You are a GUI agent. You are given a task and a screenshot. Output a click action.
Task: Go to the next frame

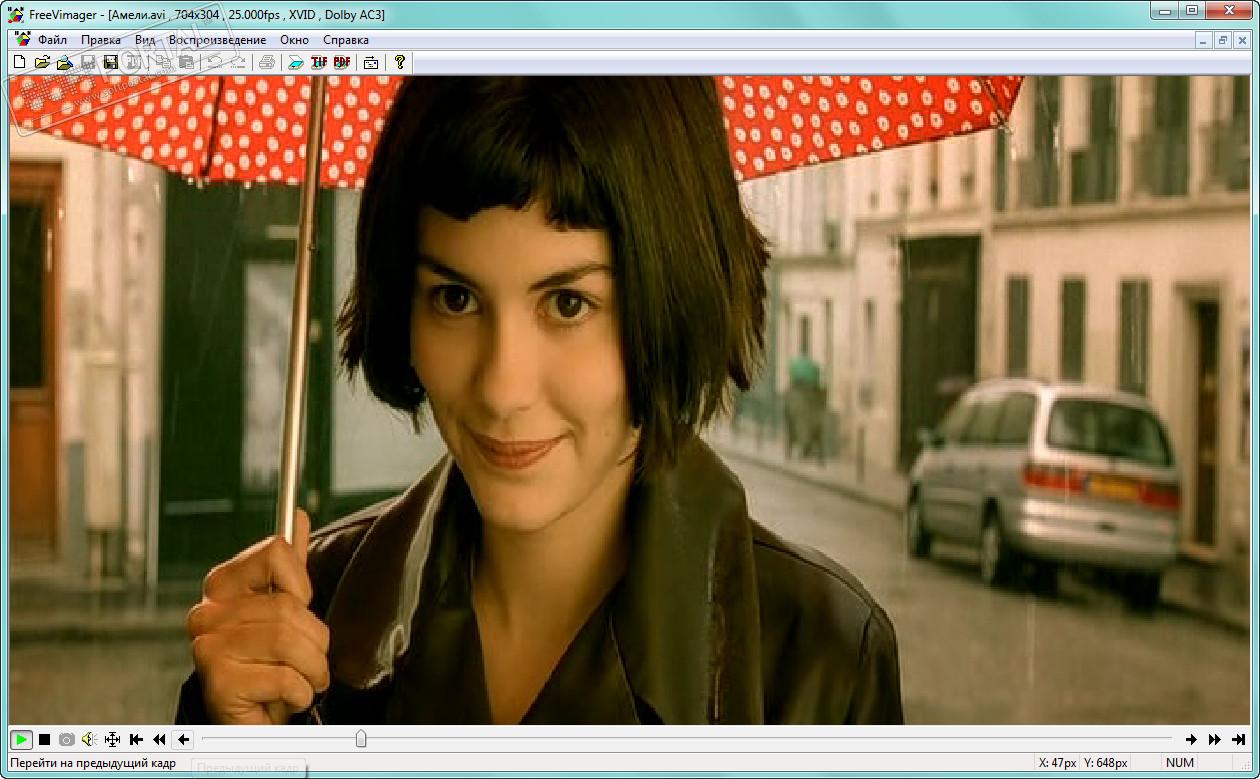click(1191, 739)
